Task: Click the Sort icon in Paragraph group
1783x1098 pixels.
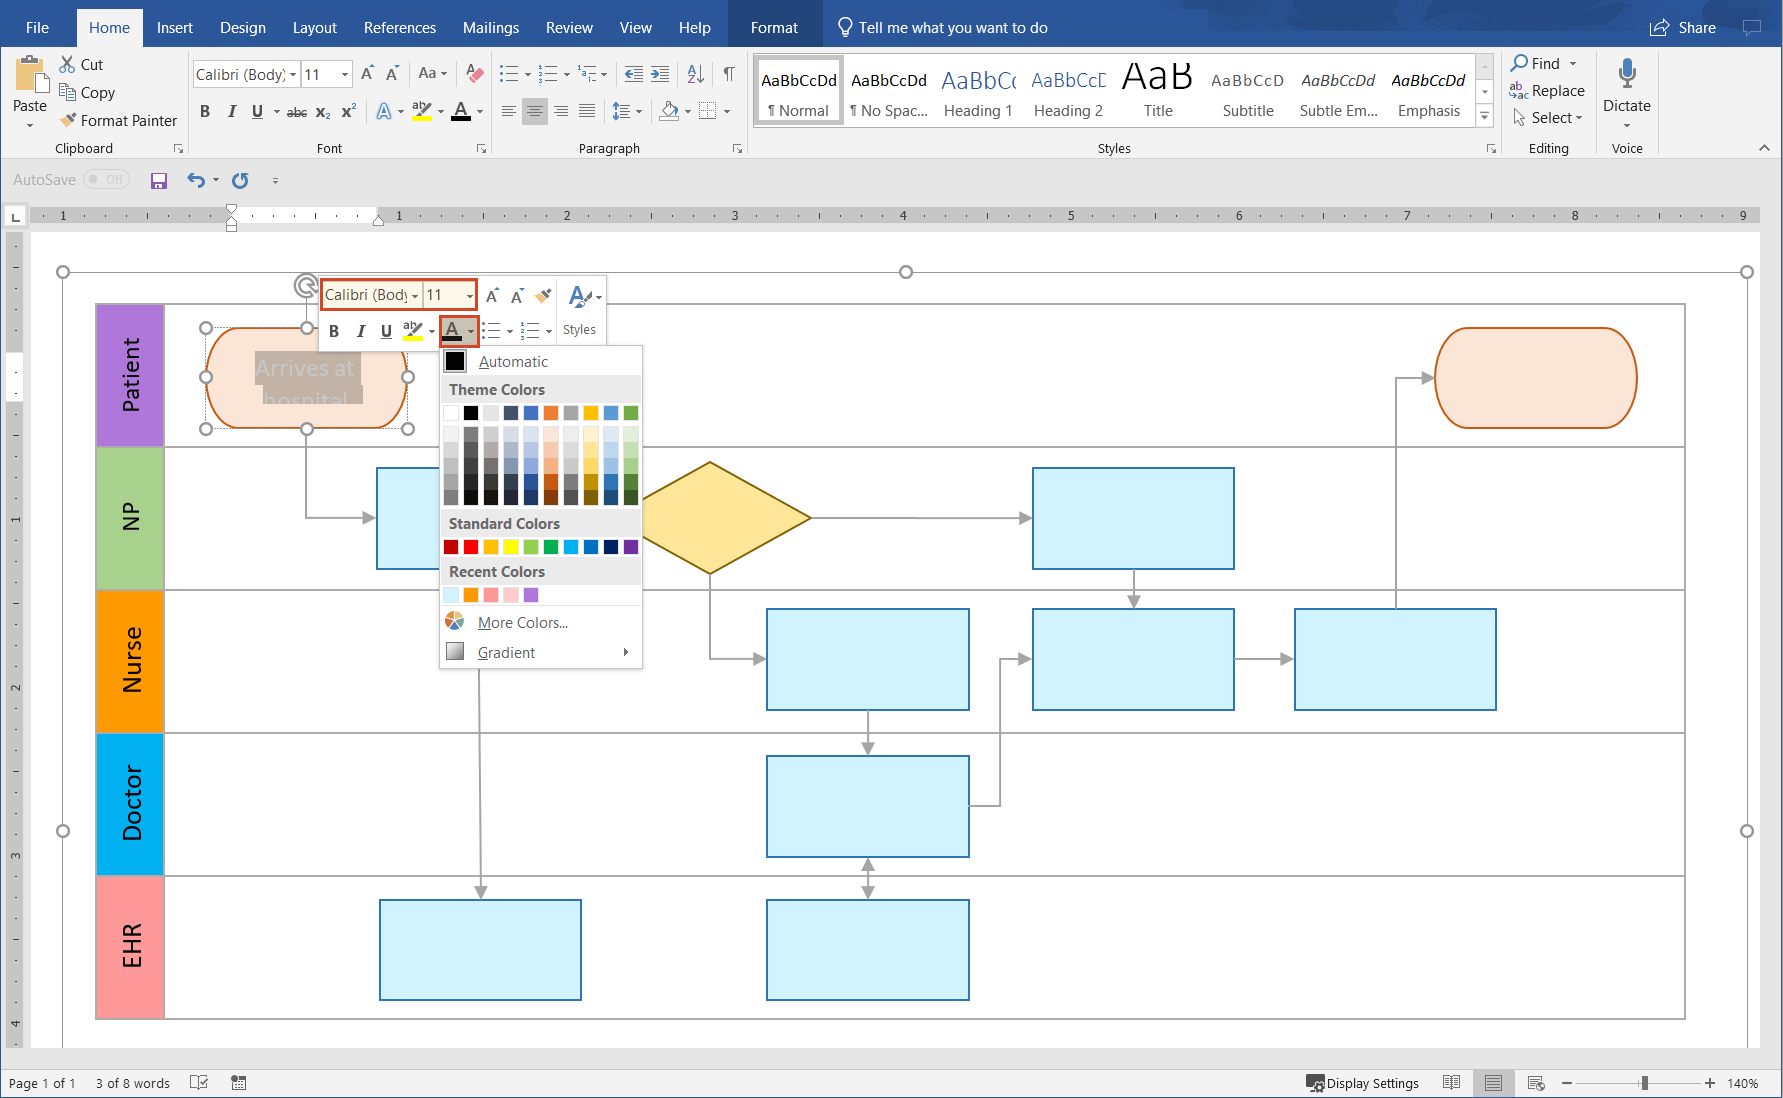Action: pos(695,74)
